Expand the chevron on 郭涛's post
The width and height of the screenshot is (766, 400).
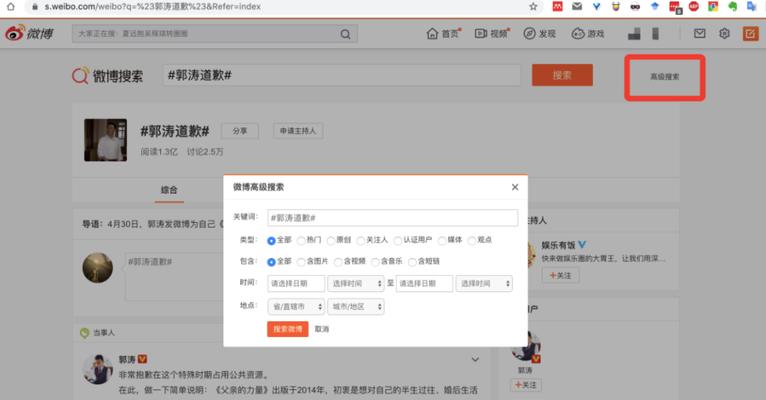point(475,359)
